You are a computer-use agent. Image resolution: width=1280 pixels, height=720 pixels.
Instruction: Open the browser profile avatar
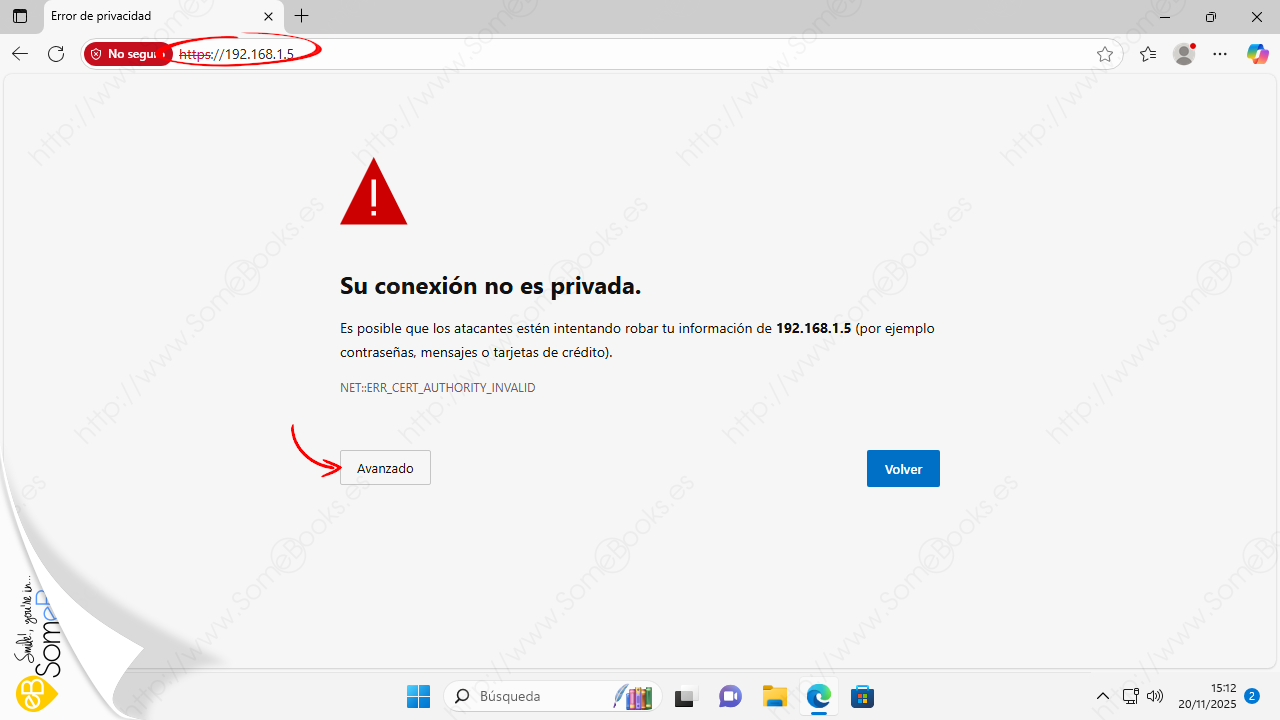[x=1184, y=54]
